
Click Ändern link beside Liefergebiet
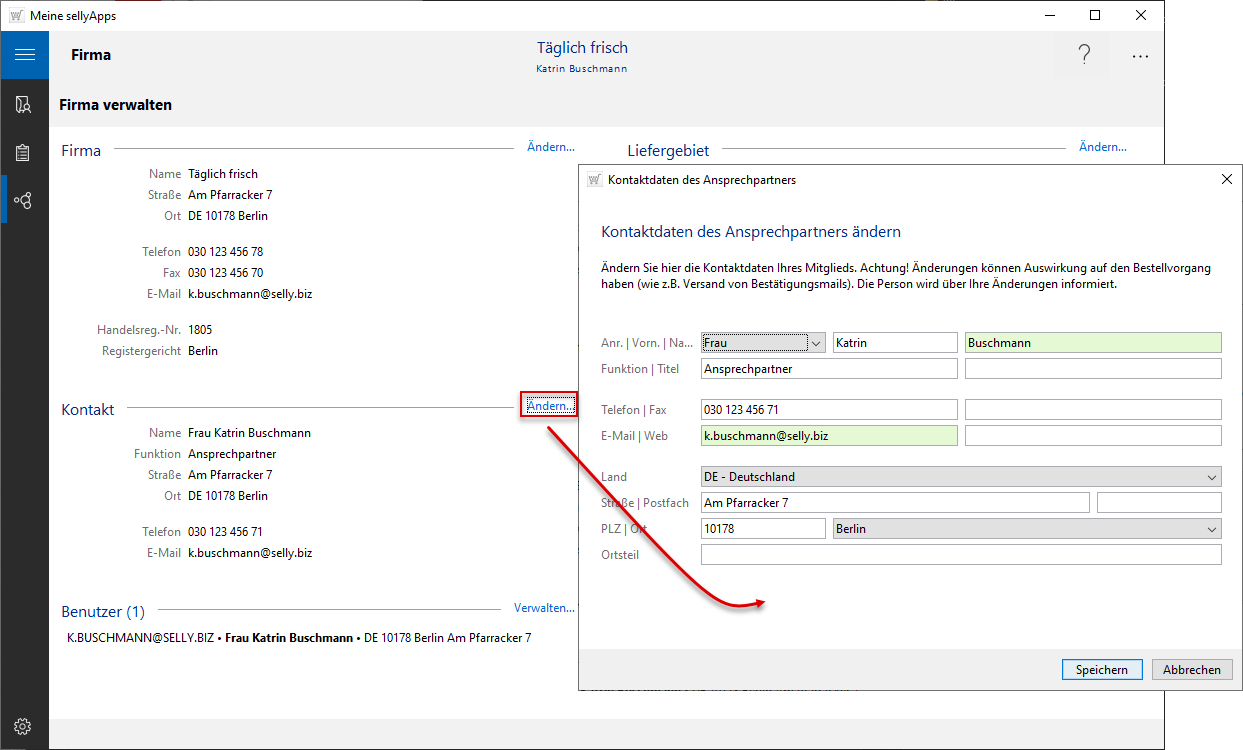1102,147
